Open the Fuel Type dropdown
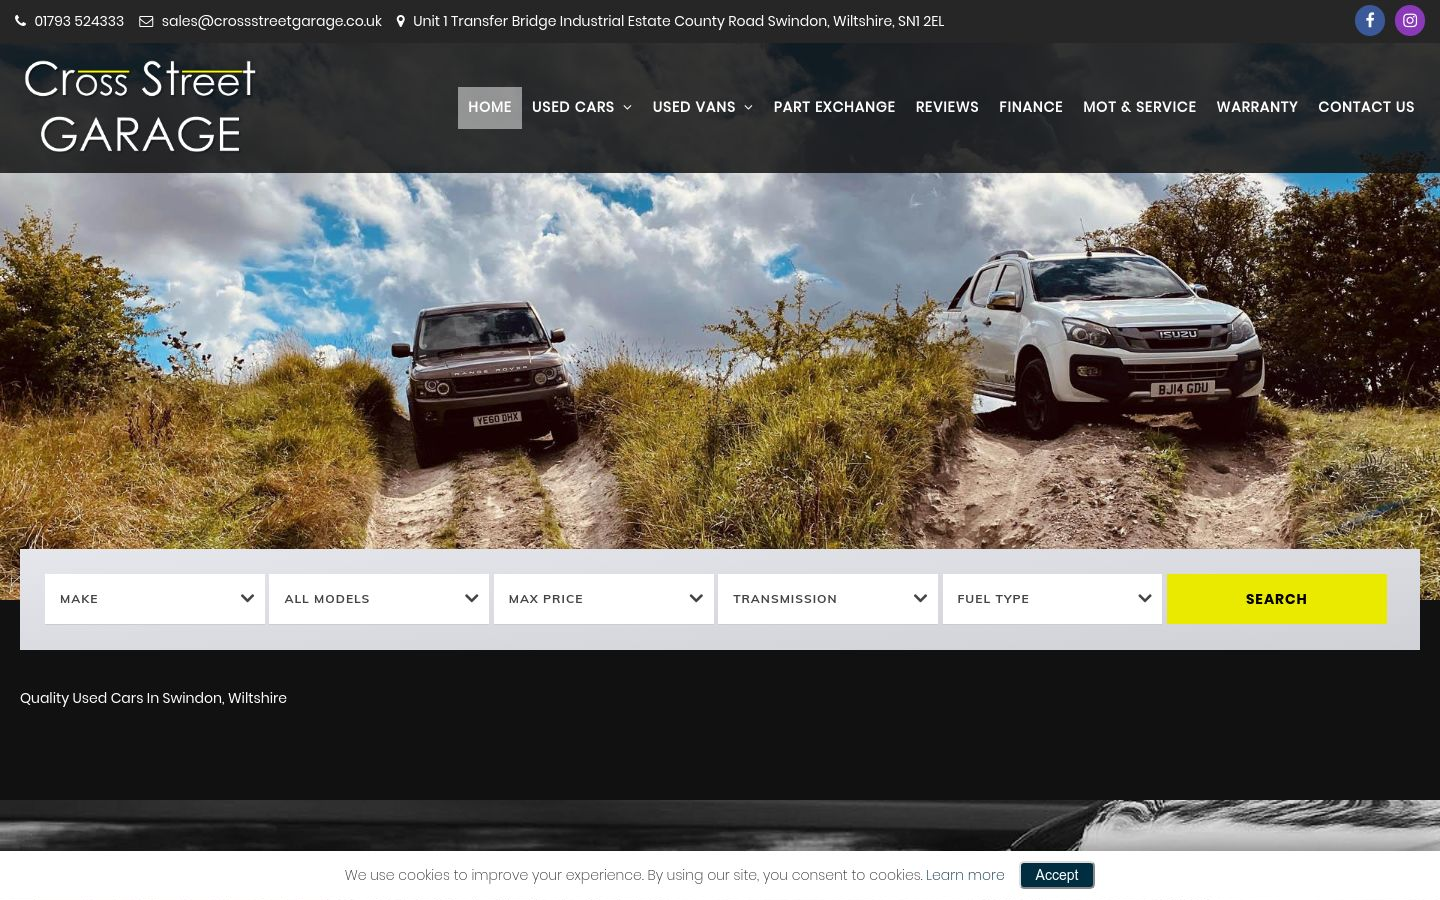 1052,599
